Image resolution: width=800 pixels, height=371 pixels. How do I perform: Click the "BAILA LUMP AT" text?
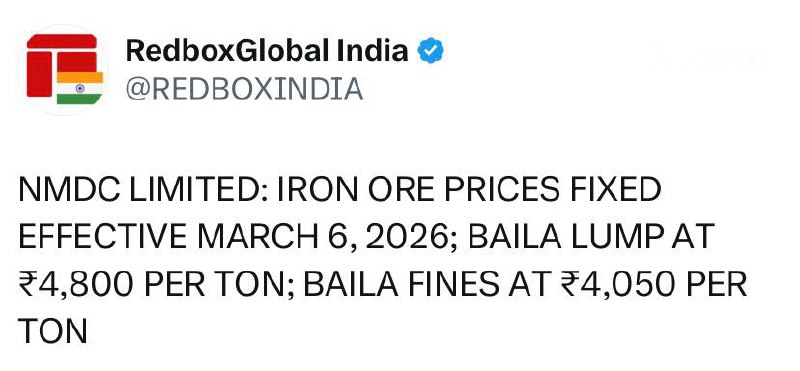tap(590, 238)
